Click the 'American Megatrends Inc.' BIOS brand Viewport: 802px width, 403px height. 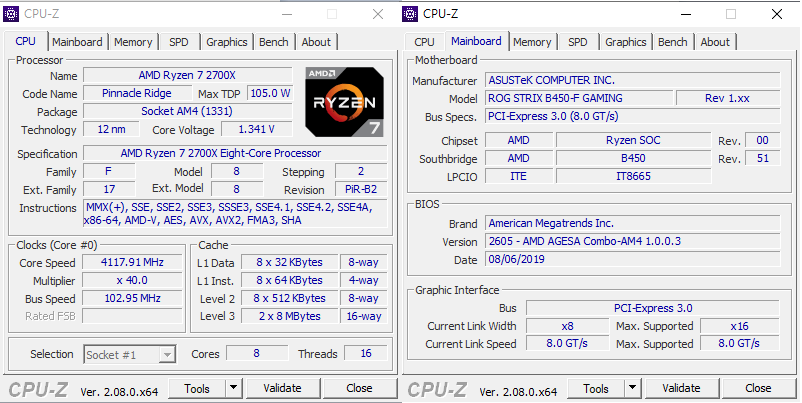click(633, 223)
